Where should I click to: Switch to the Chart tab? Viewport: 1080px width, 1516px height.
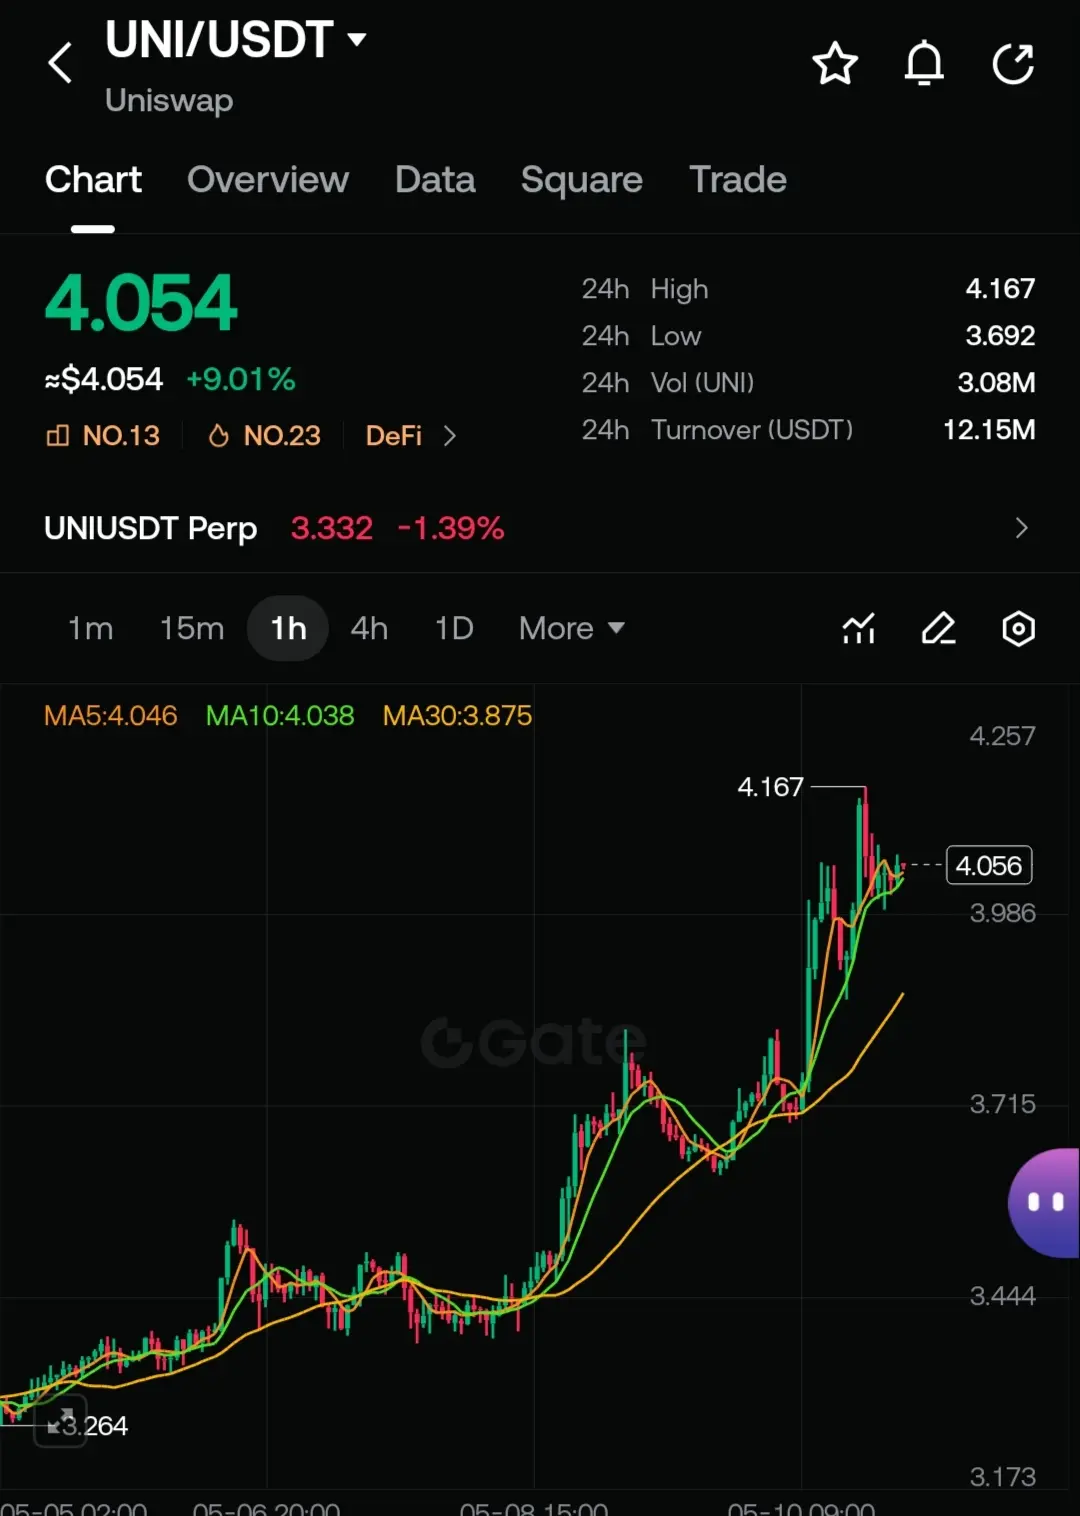(x=93, y=180)
